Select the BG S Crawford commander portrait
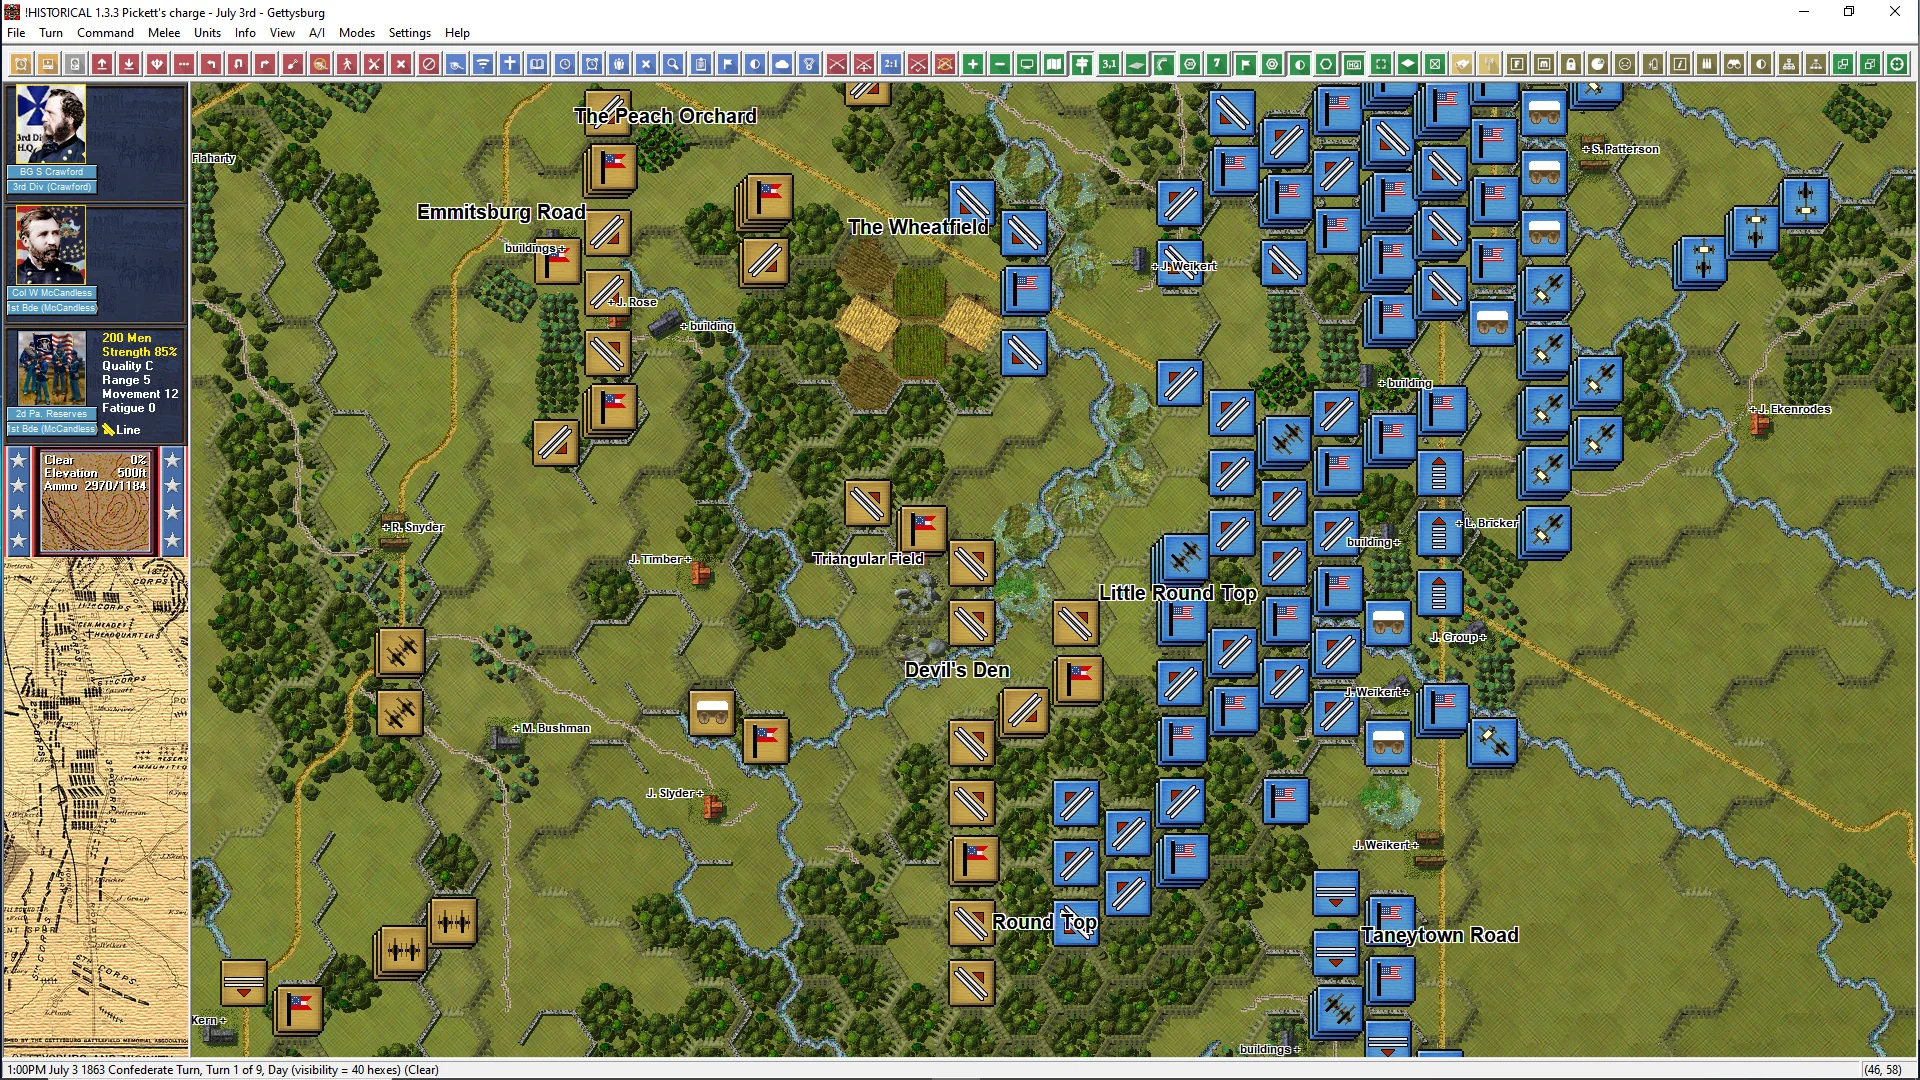This screenshot has width=1920, height=1080. coord(51,125)
